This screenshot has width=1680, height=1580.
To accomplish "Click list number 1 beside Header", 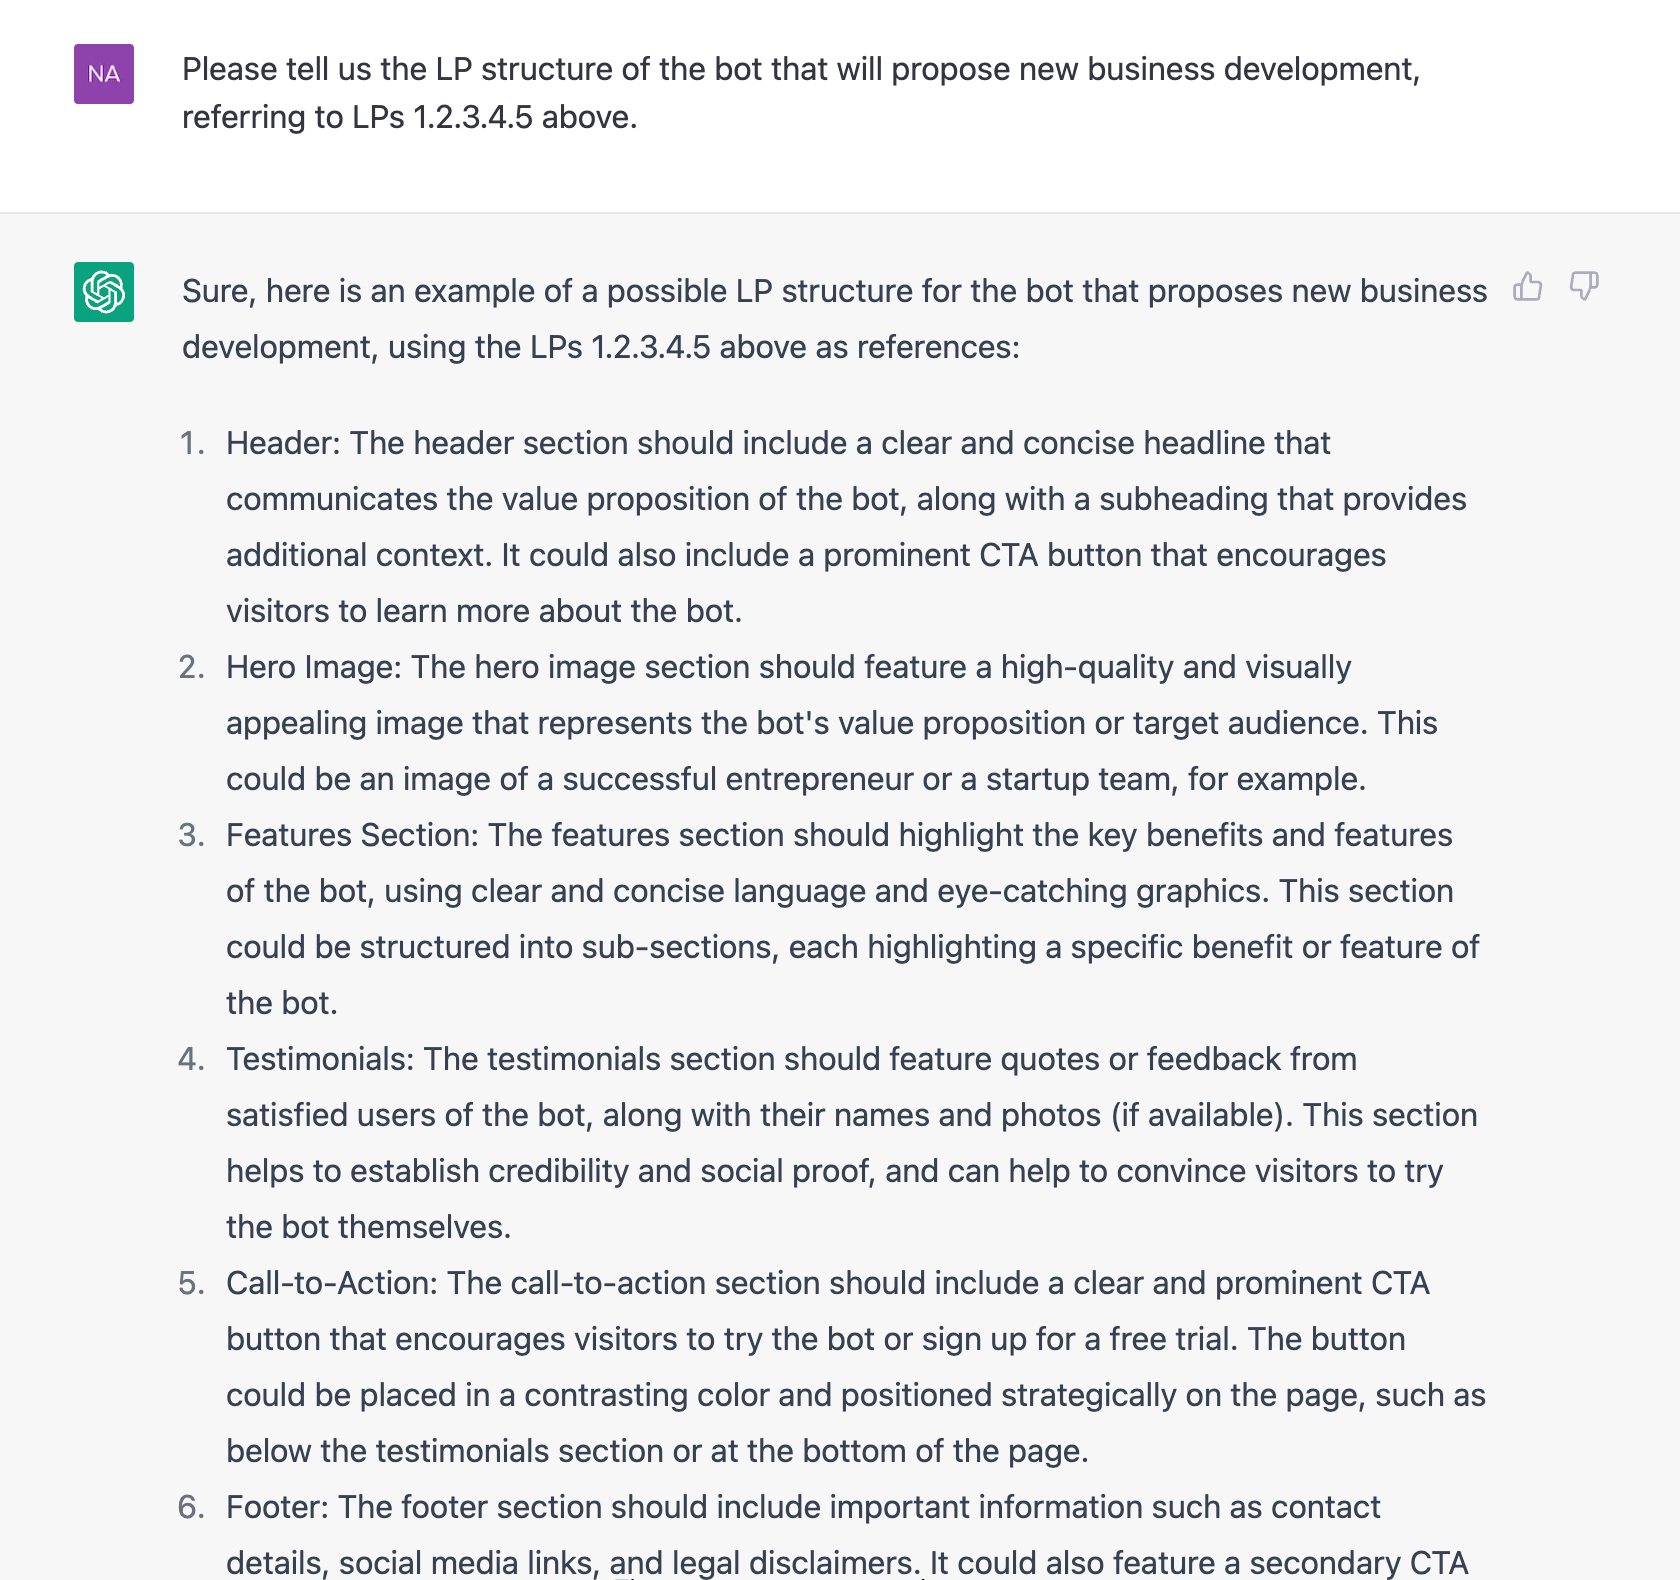I will pos(192,443).
